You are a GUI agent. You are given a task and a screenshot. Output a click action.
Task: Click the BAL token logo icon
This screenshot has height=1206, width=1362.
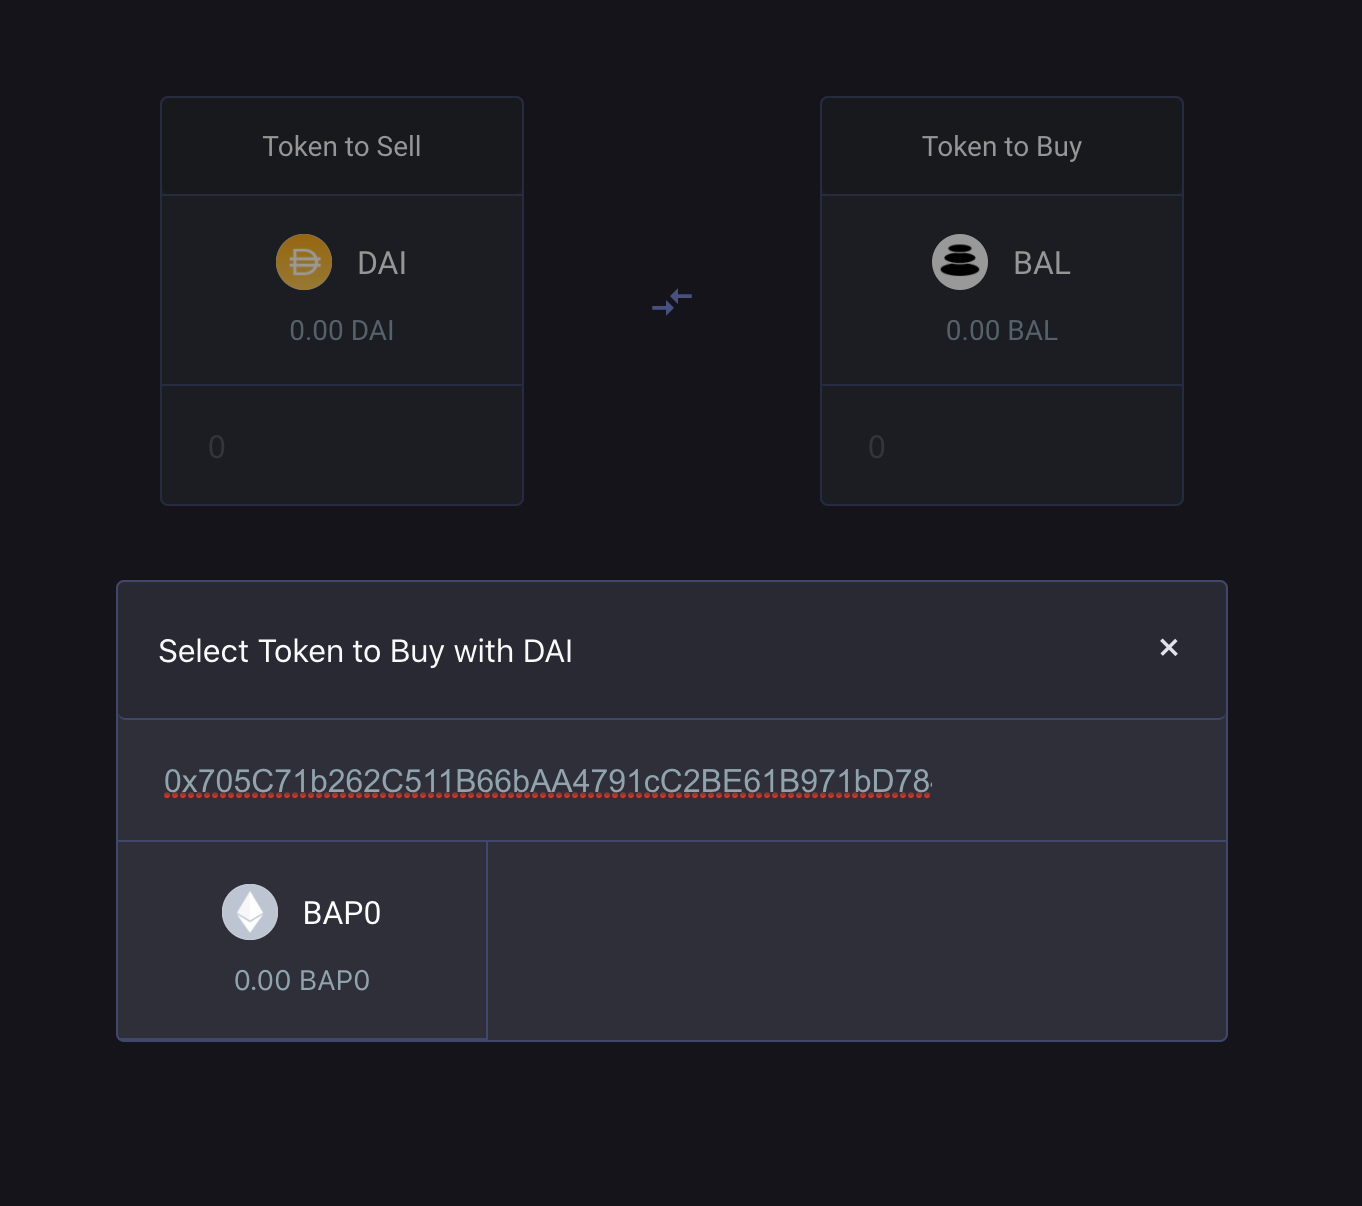pyautogui.click(x=960, y=262)
